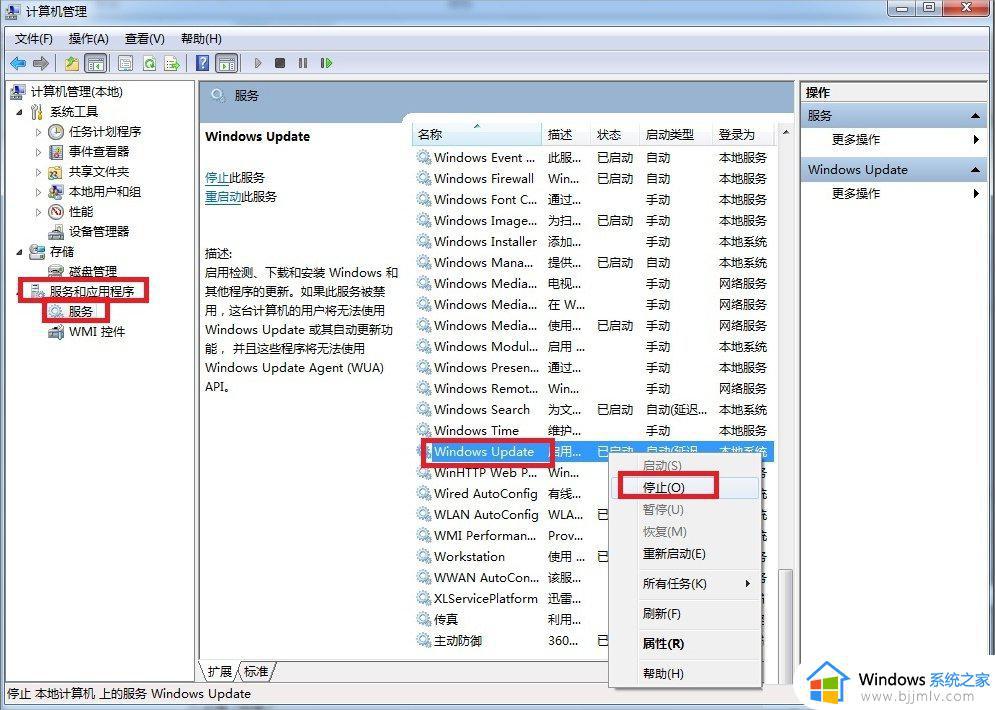The image size is (995, 710).
Task: Select 本地用户和组 in the tree
Action: pyautogui.click(x=104, y=192)
